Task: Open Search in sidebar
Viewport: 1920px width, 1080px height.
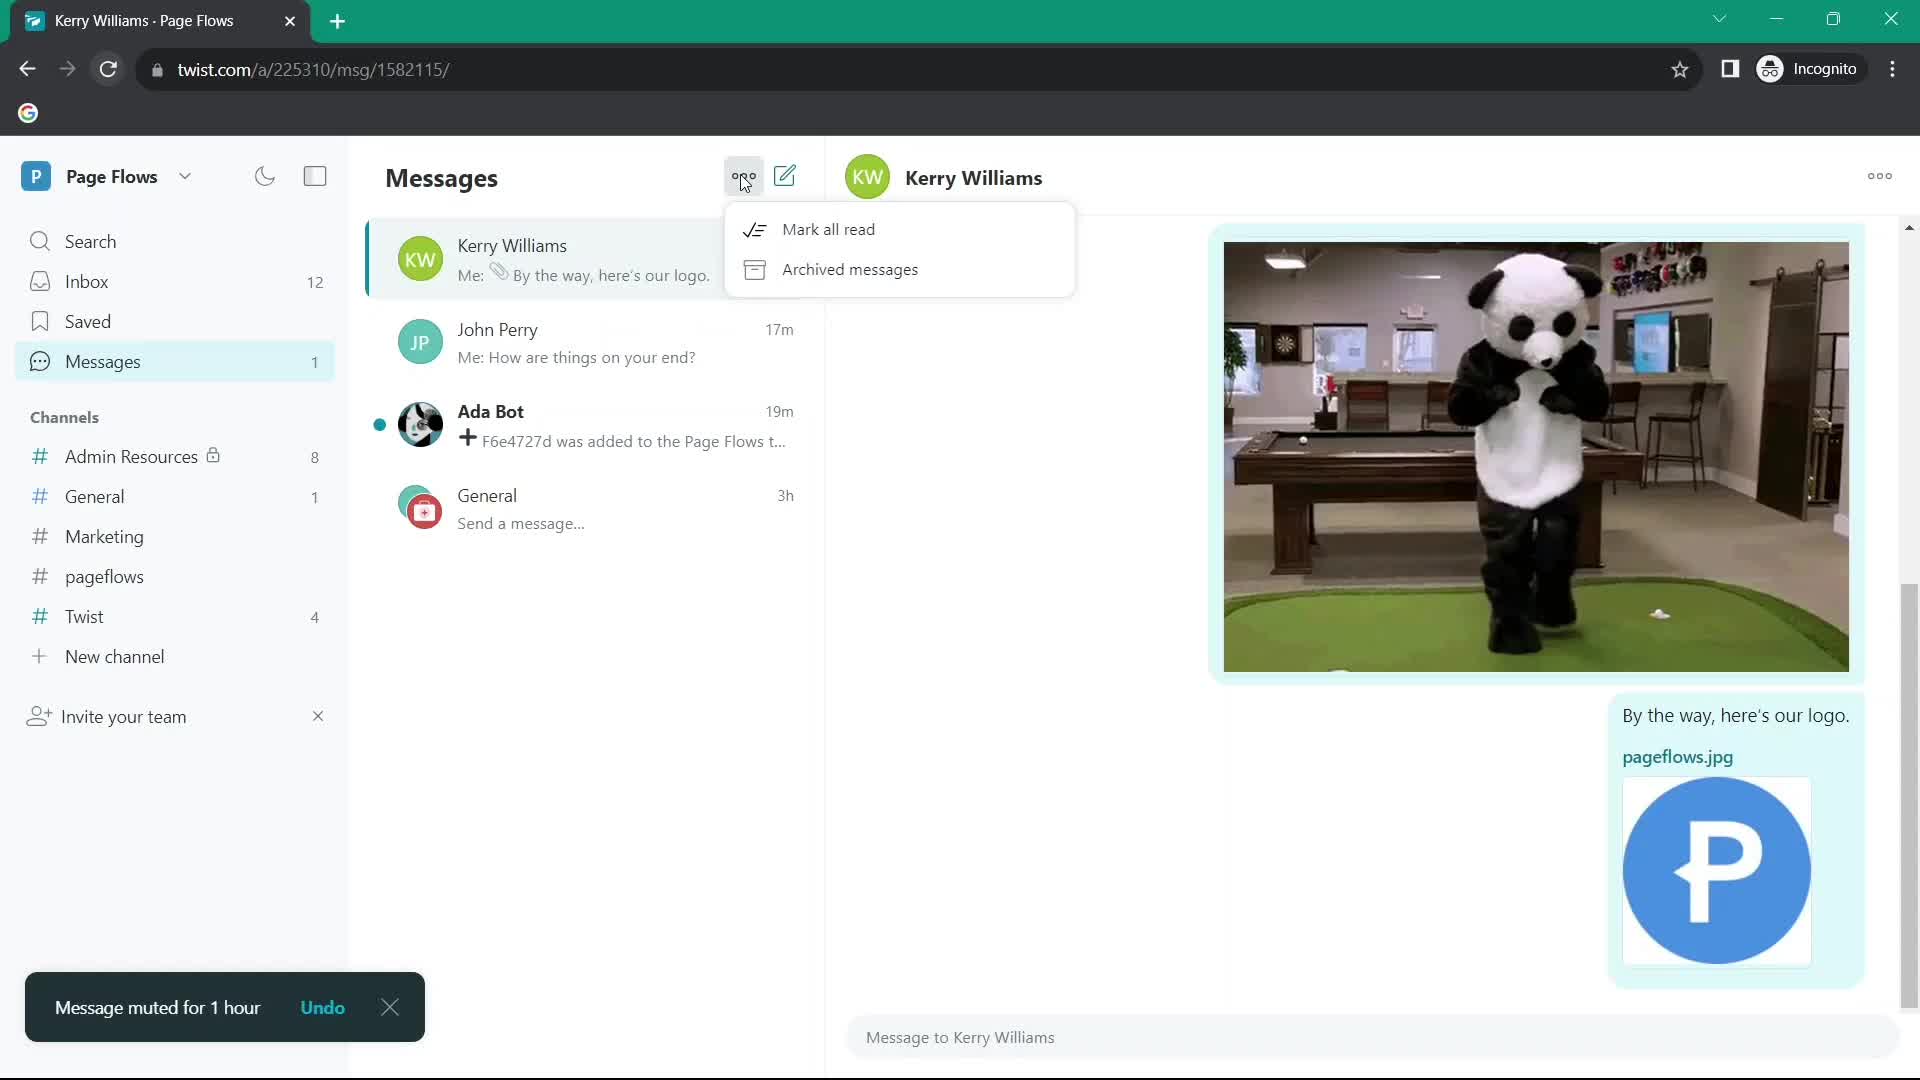Action: pyautogui.click(x=175, y=241)
